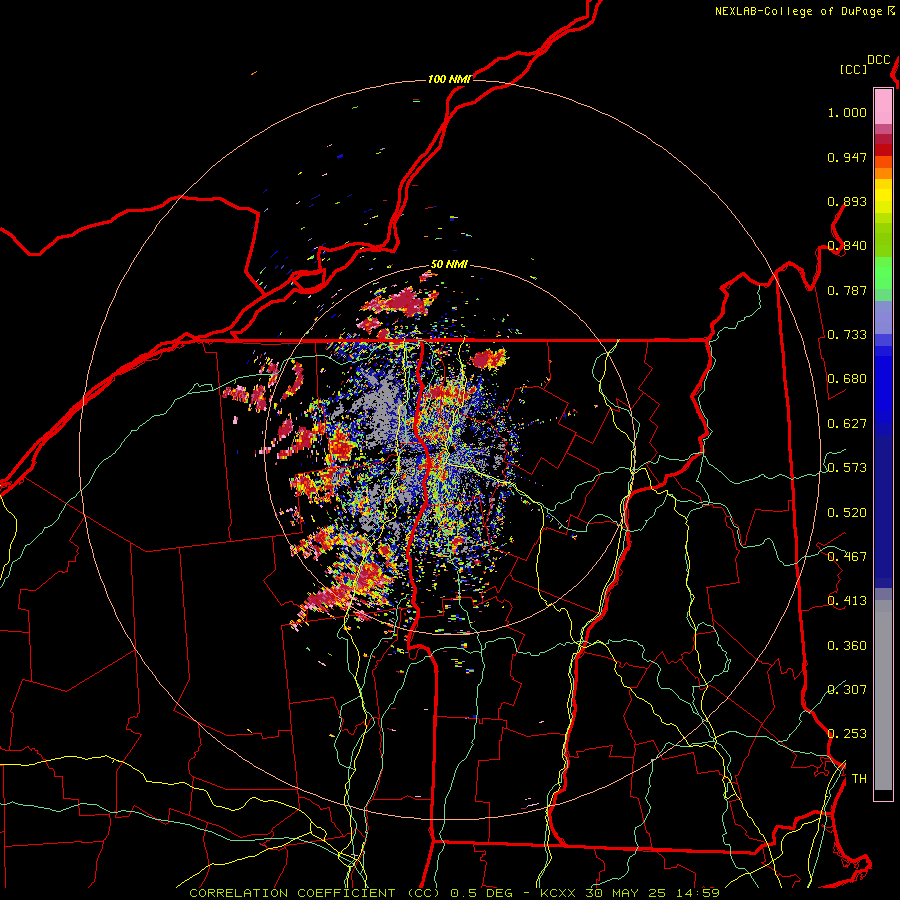Select the 0.360 scale value
The width and height of the screenshot is (900, 900).
point(847,645)
